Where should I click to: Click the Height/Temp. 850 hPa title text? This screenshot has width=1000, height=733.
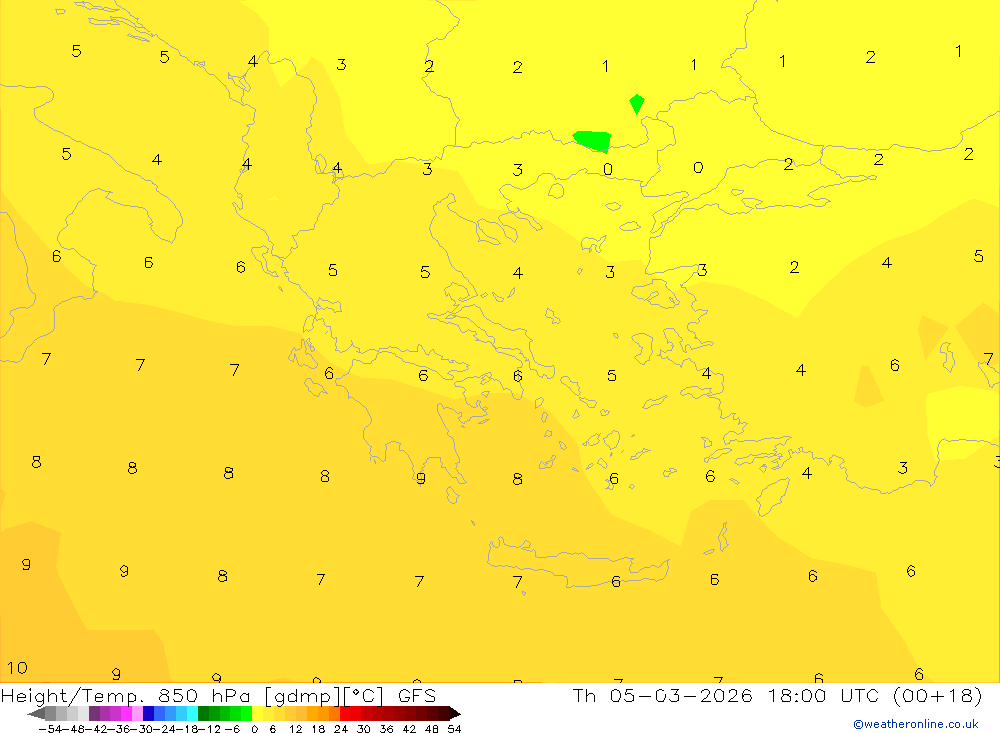[x=126, y=696]
